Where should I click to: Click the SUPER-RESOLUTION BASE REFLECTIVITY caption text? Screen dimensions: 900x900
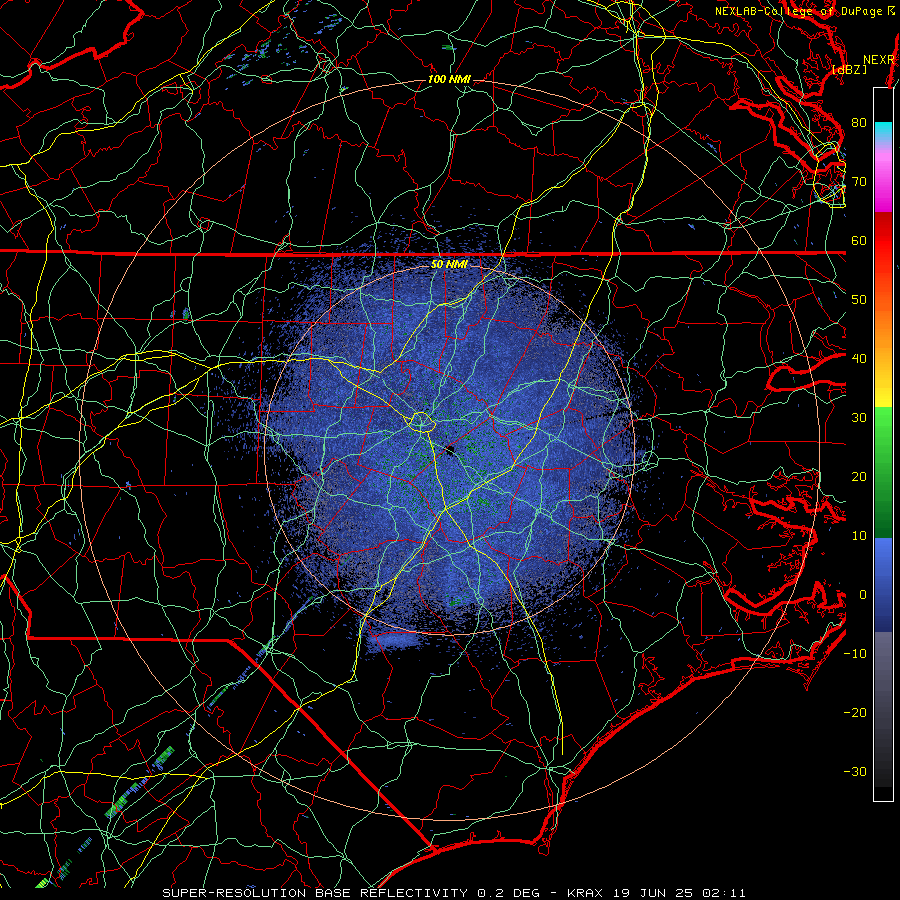click(x=315, y=893)
